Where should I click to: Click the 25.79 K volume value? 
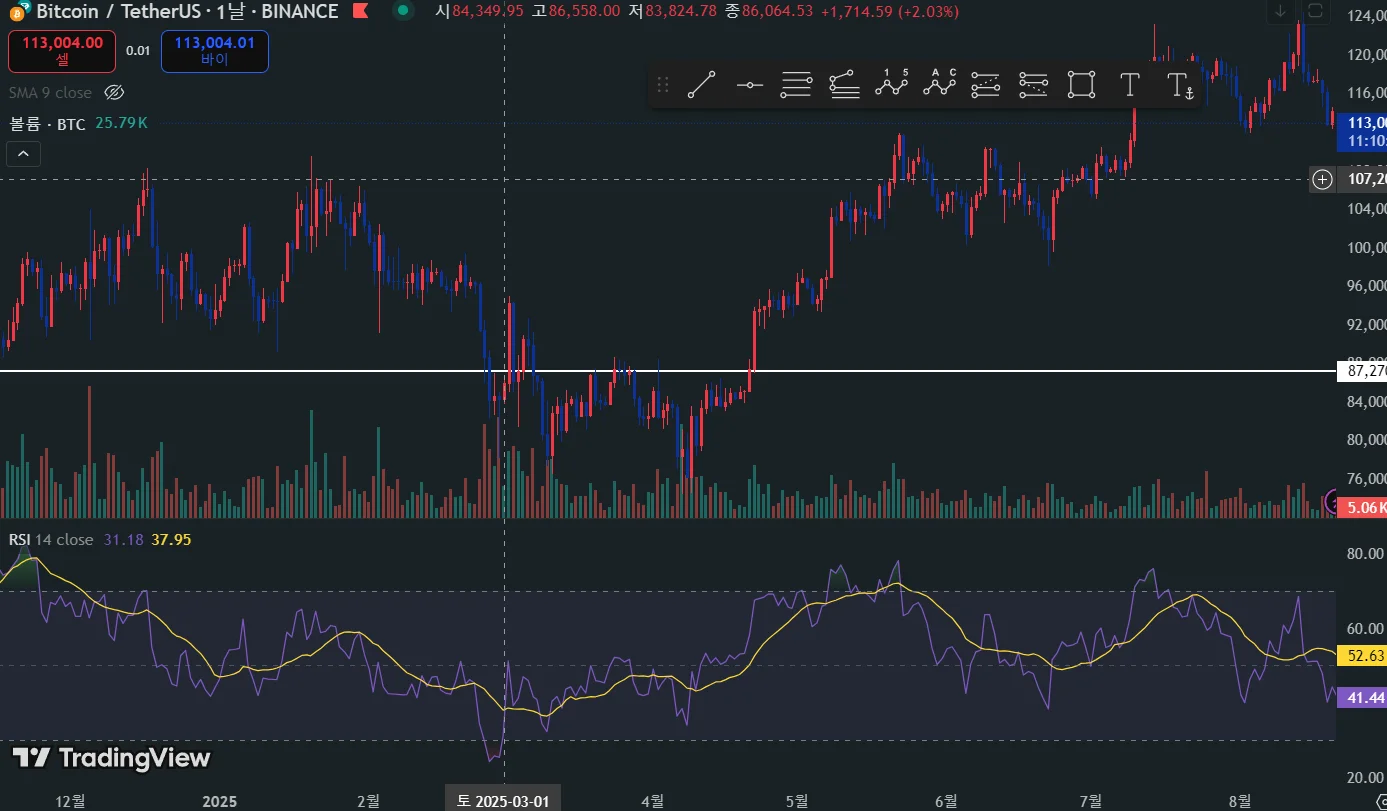click(122, 123)
